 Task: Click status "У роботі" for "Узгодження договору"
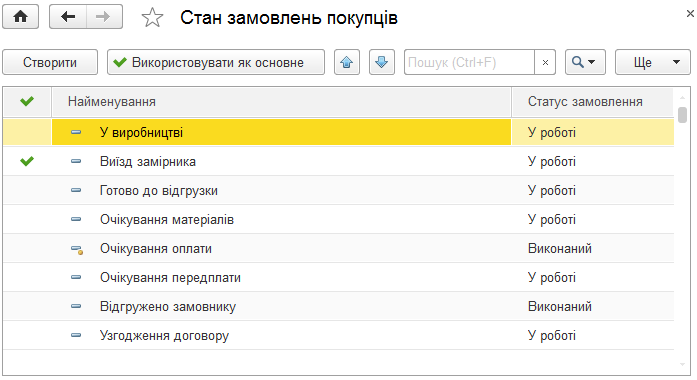point(552,336)
